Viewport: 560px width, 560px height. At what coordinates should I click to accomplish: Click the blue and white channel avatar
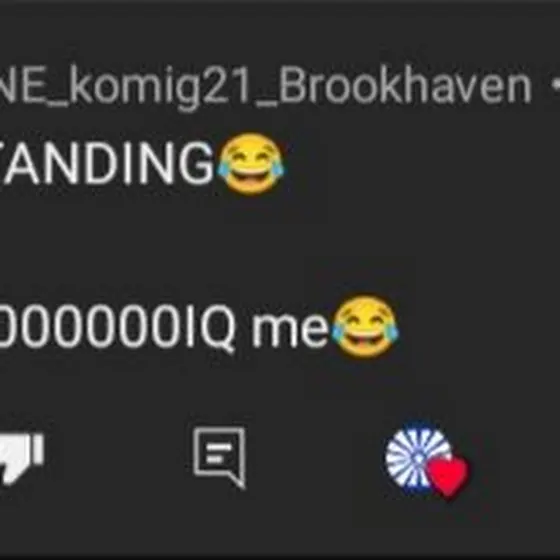click(419, 458)
